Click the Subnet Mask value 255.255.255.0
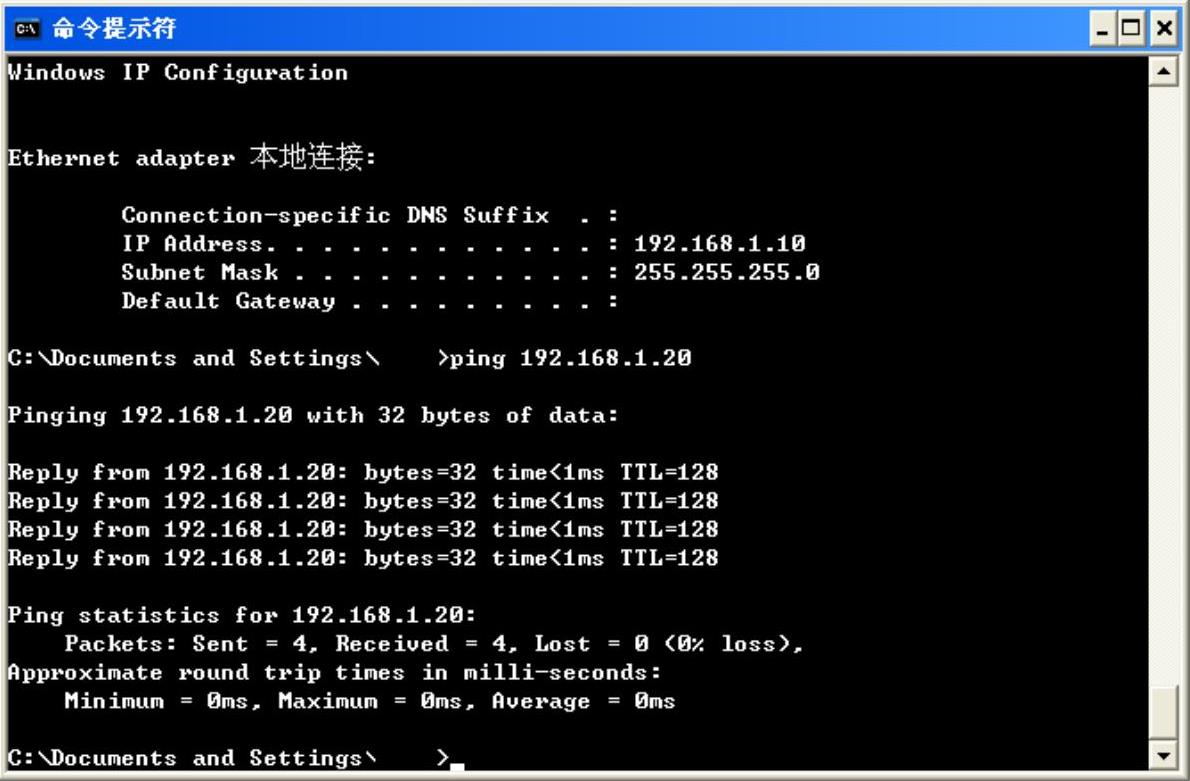 [x=727, y=272]
